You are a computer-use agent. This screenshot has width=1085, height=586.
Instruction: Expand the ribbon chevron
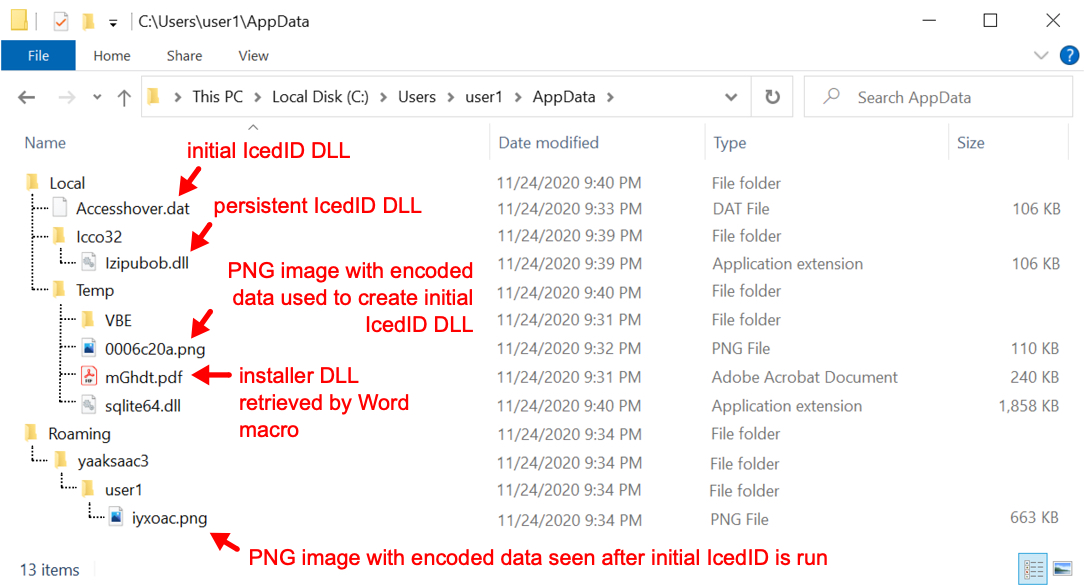coord(1041,55)
